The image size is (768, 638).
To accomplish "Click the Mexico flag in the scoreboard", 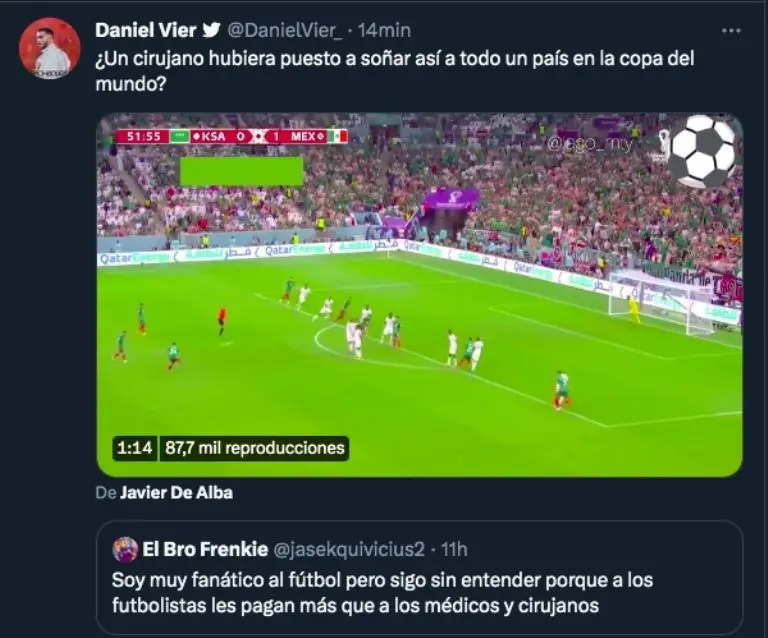I will tap(337, 136).
